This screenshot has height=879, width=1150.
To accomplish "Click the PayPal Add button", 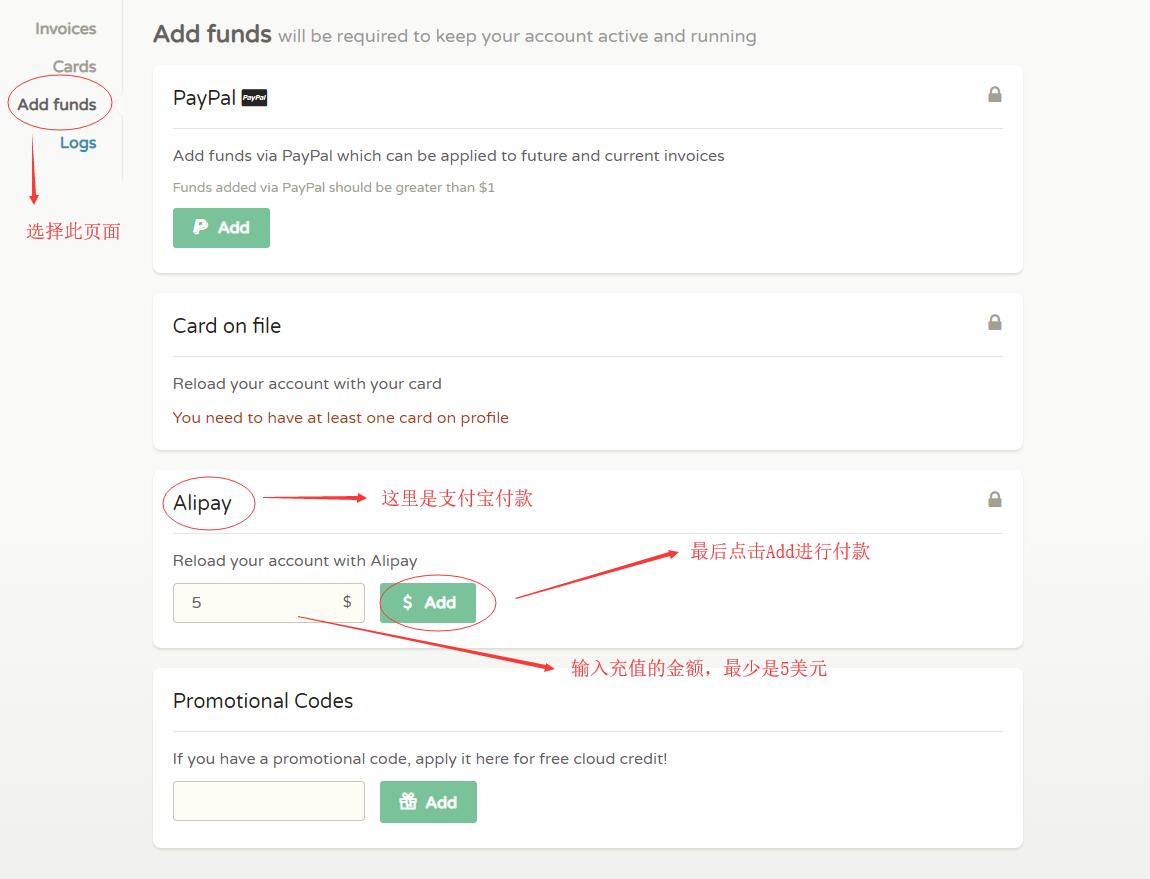I will pyautogui.click(x=221, y=227).
